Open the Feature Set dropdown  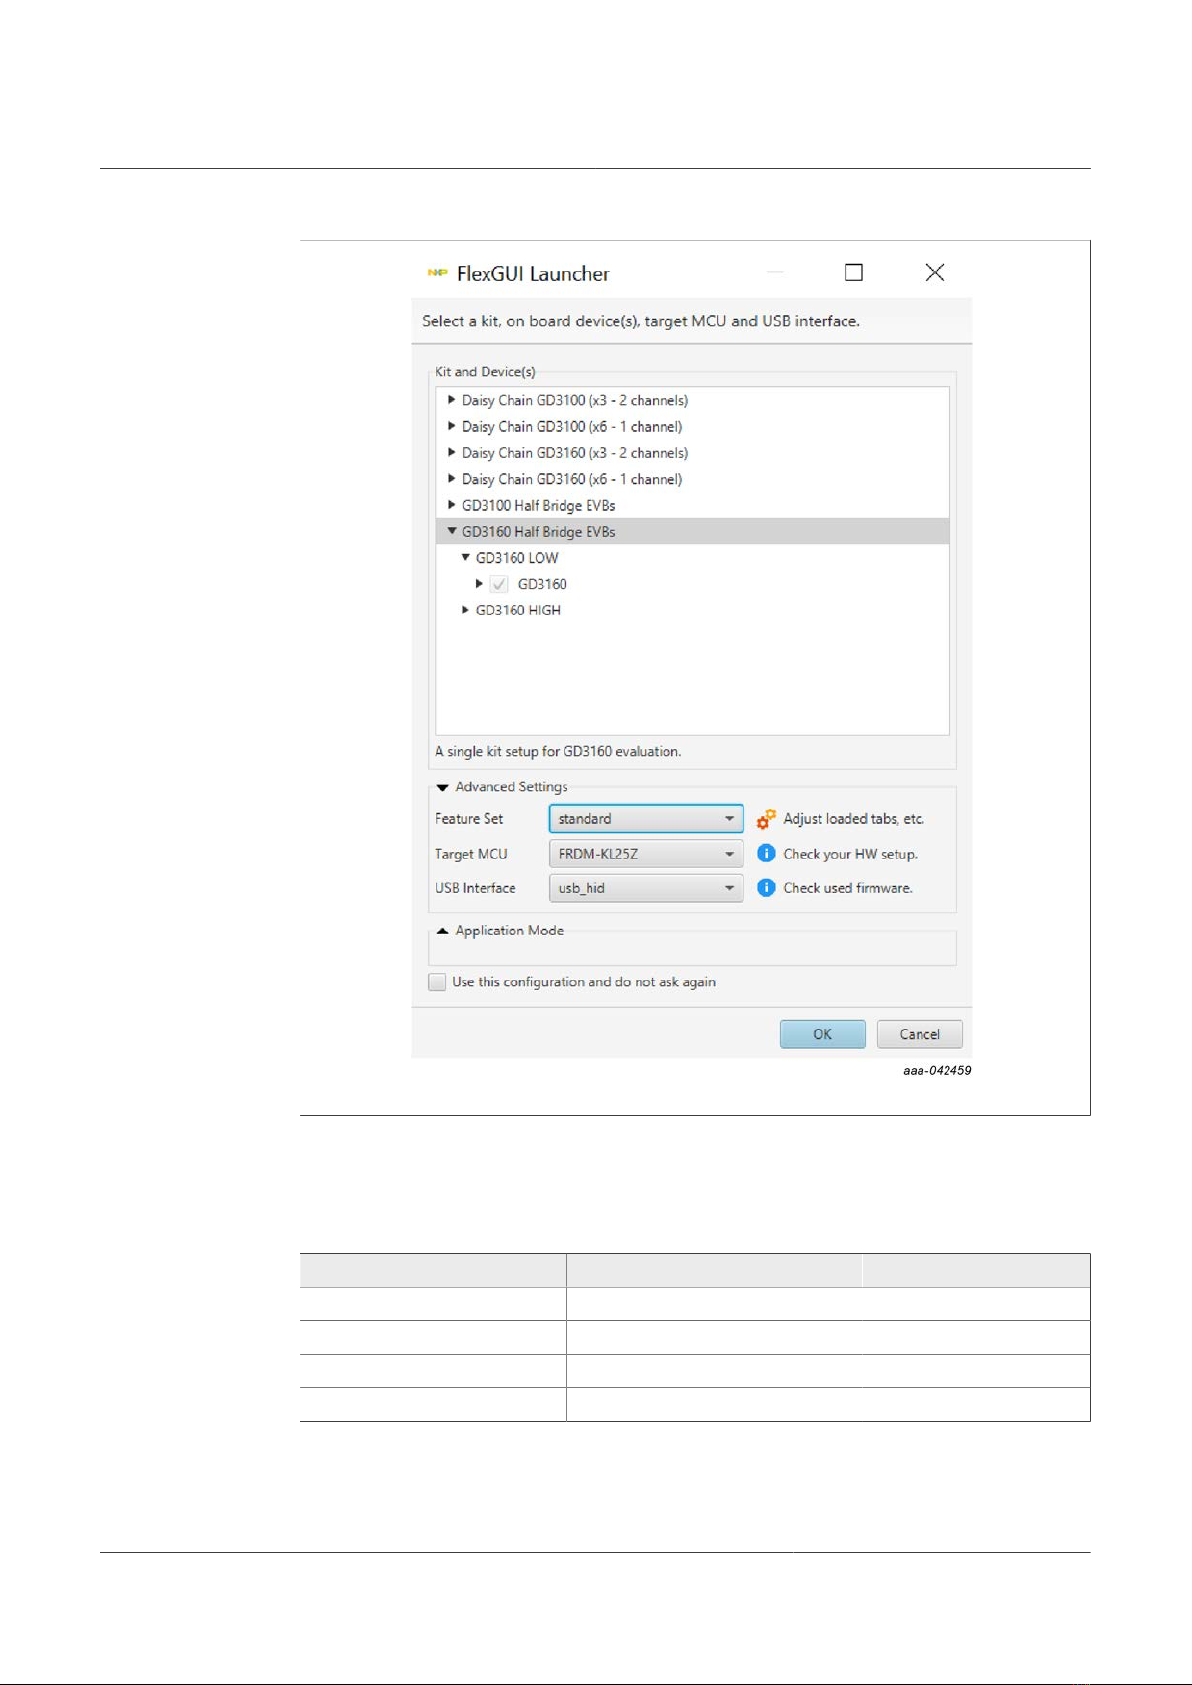pos(646,819)
